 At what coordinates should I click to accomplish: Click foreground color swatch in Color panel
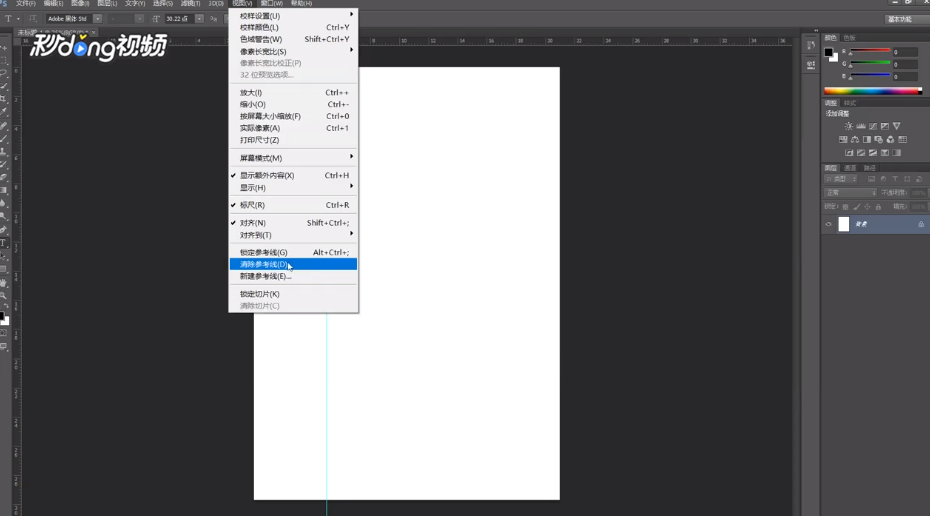829,52
